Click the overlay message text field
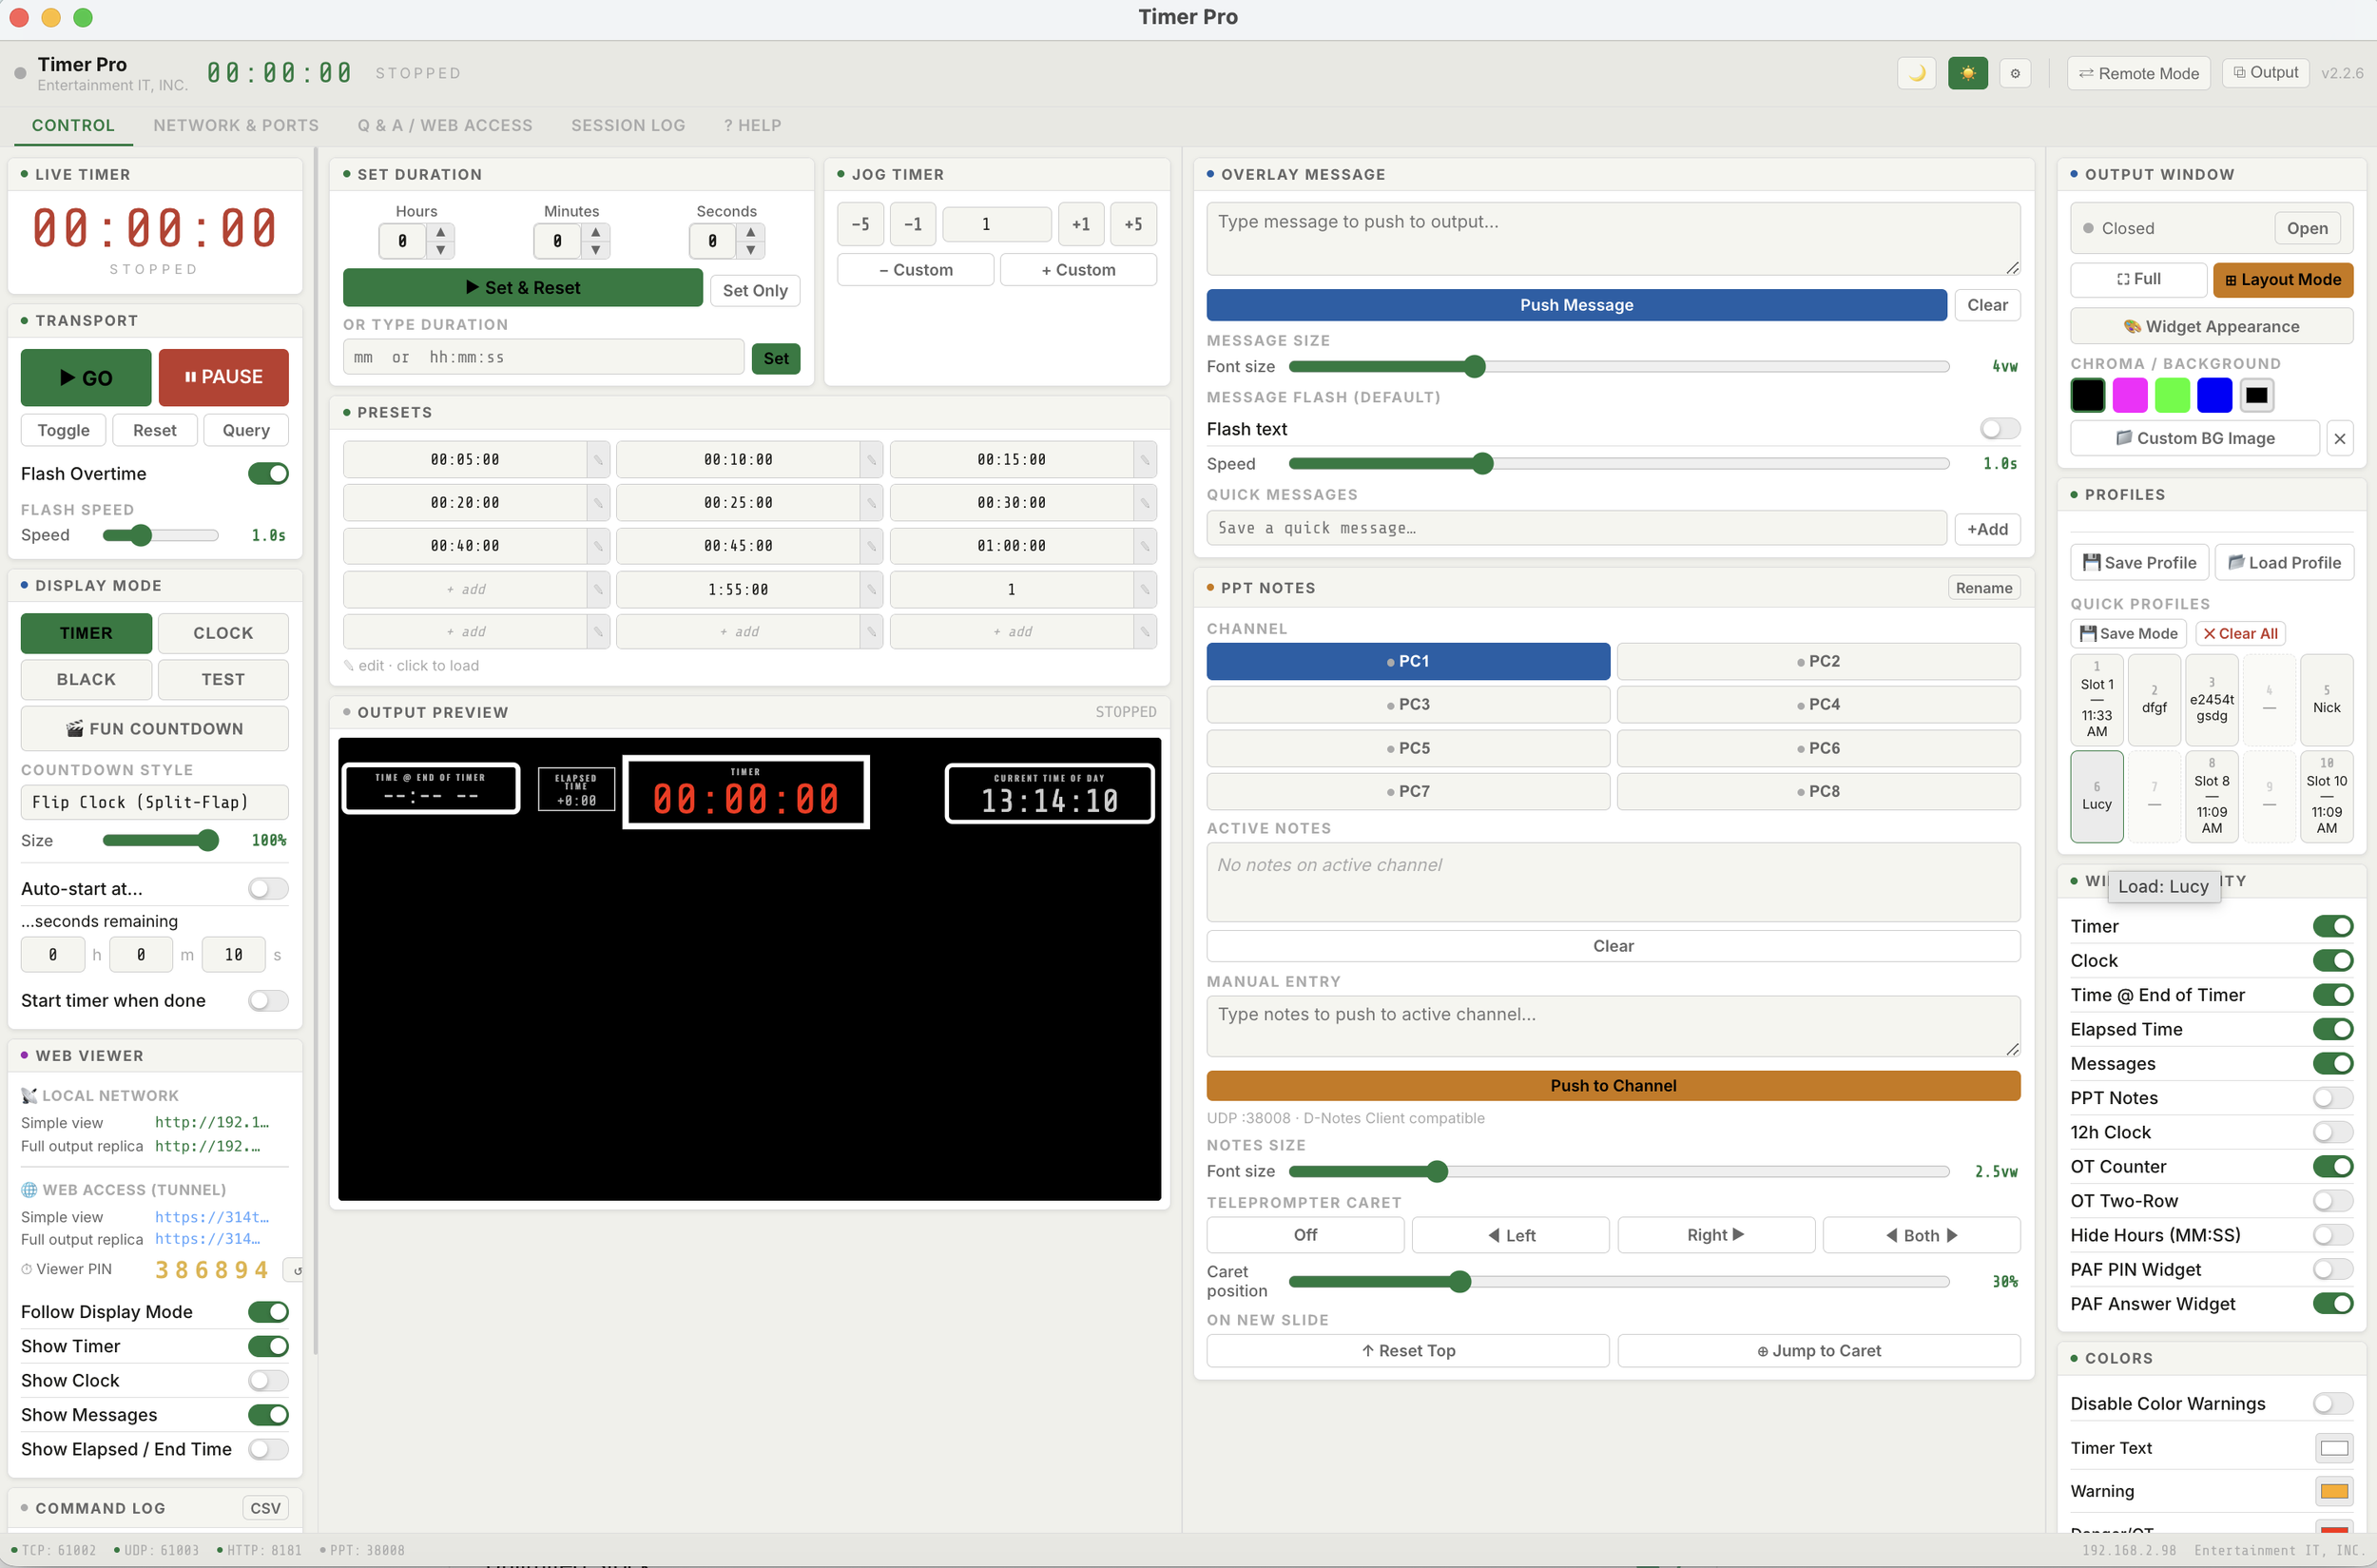 point(1612,238)
